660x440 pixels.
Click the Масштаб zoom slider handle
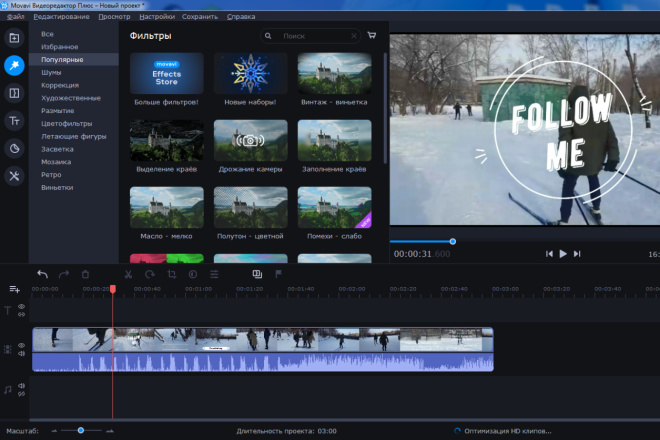[x=81, y=430]
